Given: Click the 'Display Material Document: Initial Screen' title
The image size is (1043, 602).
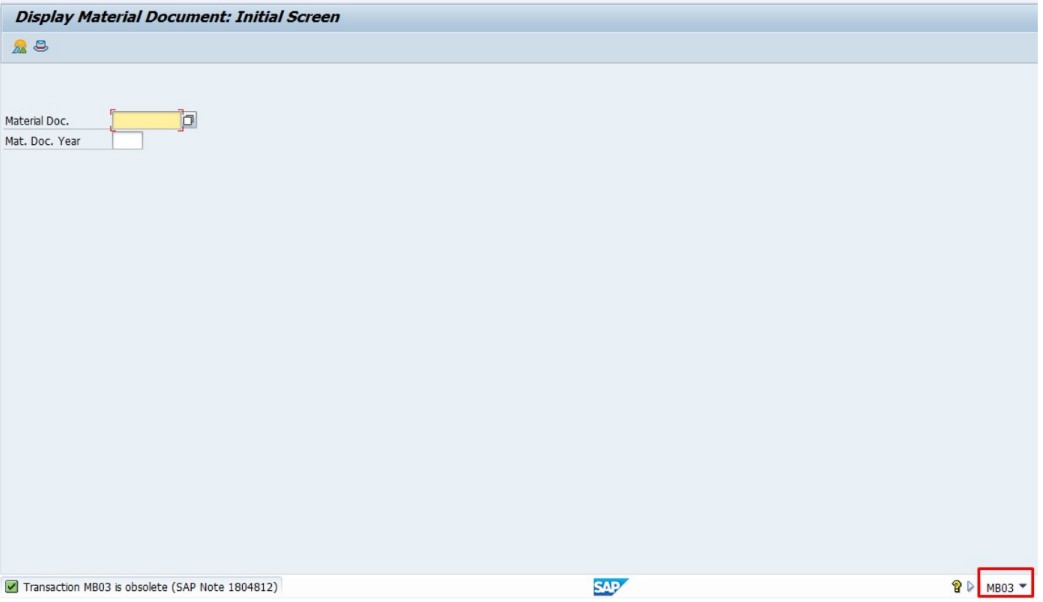Looking at the screenshot, I should [x=177, y=17].
